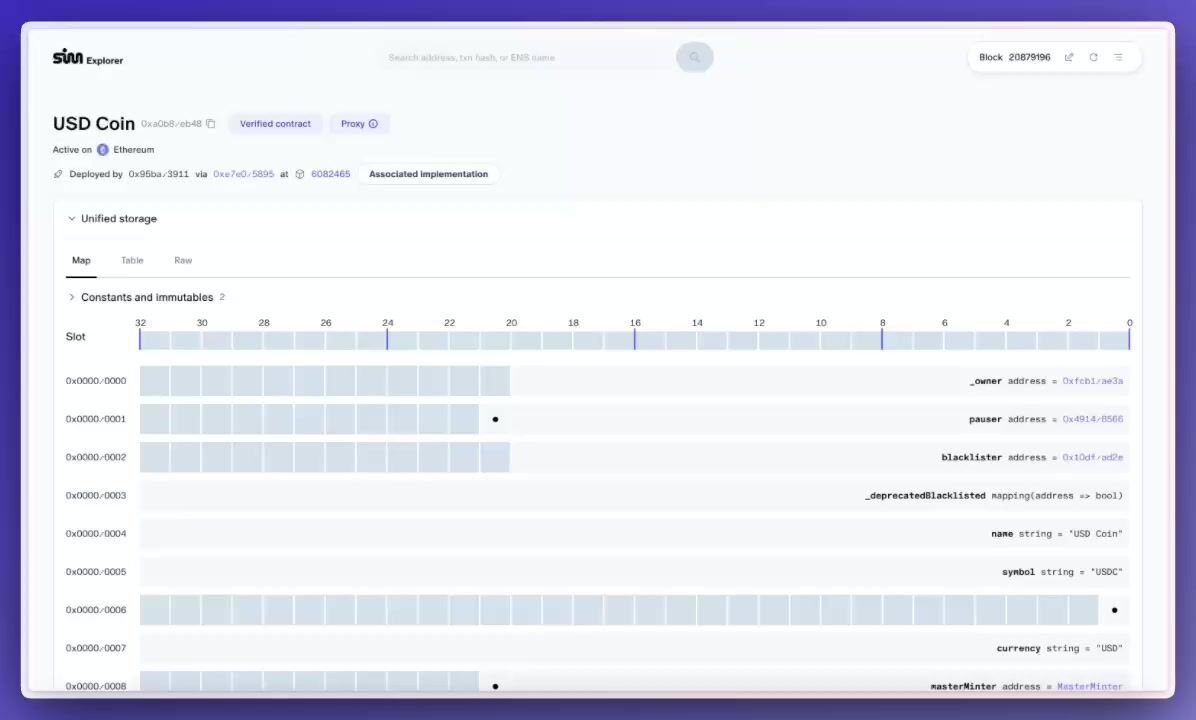Click the name string 'USD Coin' value

point(1095,533)
